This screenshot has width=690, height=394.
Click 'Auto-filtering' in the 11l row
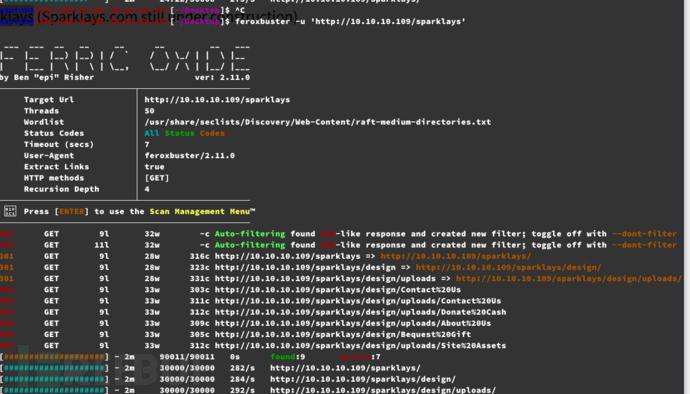250,245
